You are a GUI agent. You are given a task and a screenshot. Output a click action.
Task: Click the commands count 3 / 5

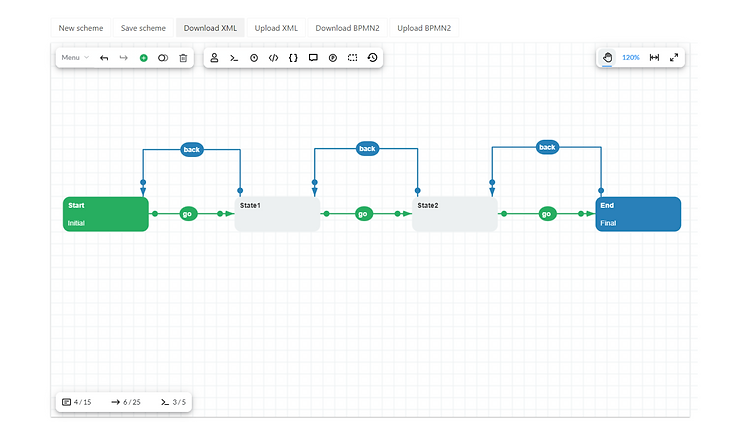(179, 402)
